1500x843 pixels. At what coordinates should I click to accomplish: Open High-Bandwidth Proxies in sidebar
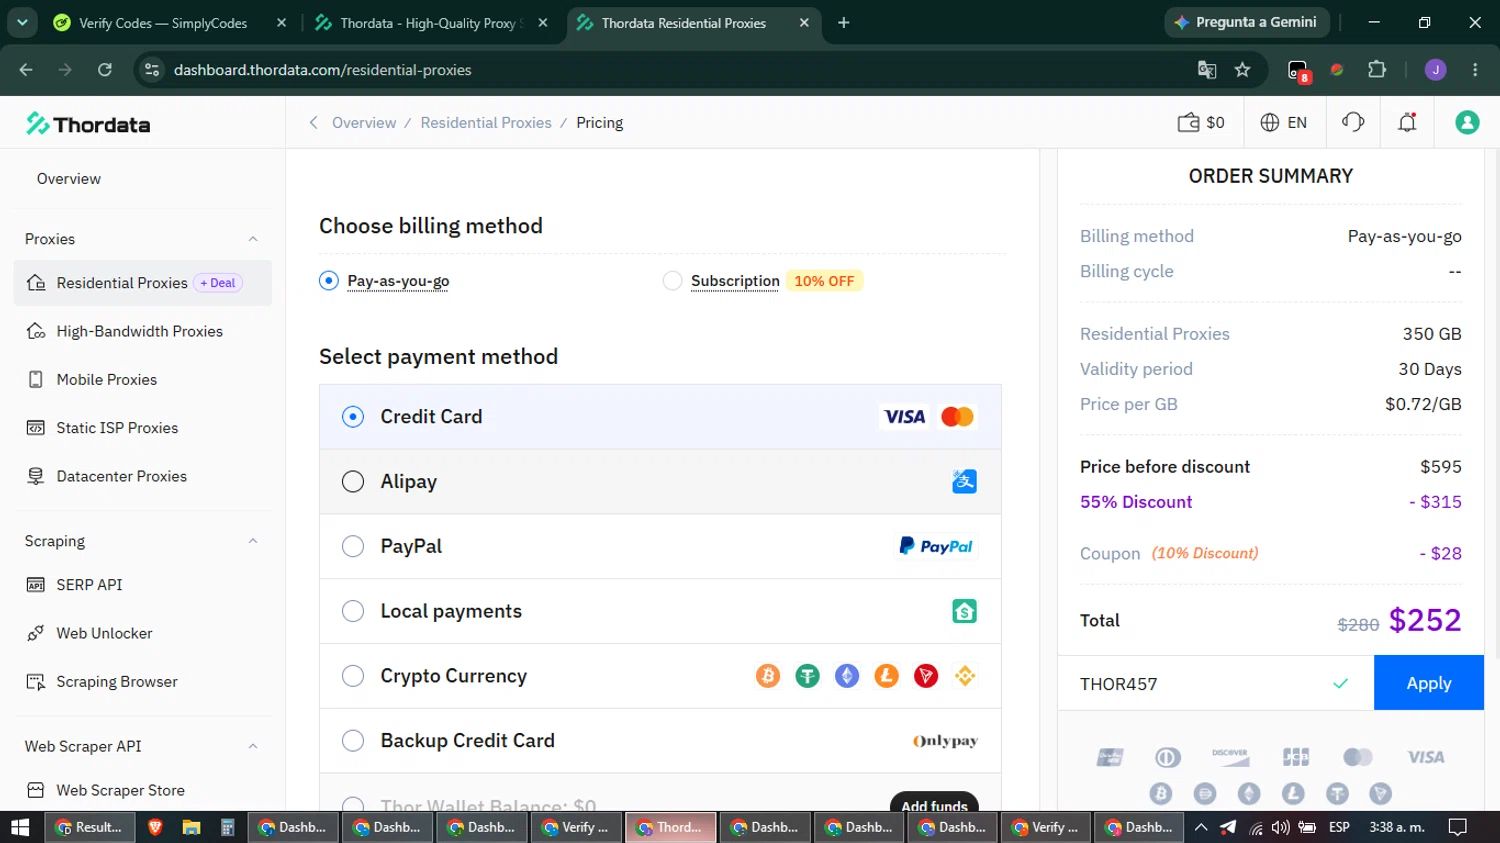pyautogui.click(x=143, y=331)
